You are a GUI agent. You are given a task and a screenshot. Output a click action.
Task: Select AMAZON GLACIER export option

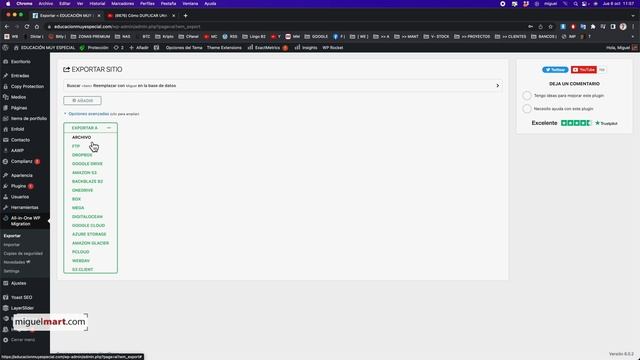pos(90,243)
